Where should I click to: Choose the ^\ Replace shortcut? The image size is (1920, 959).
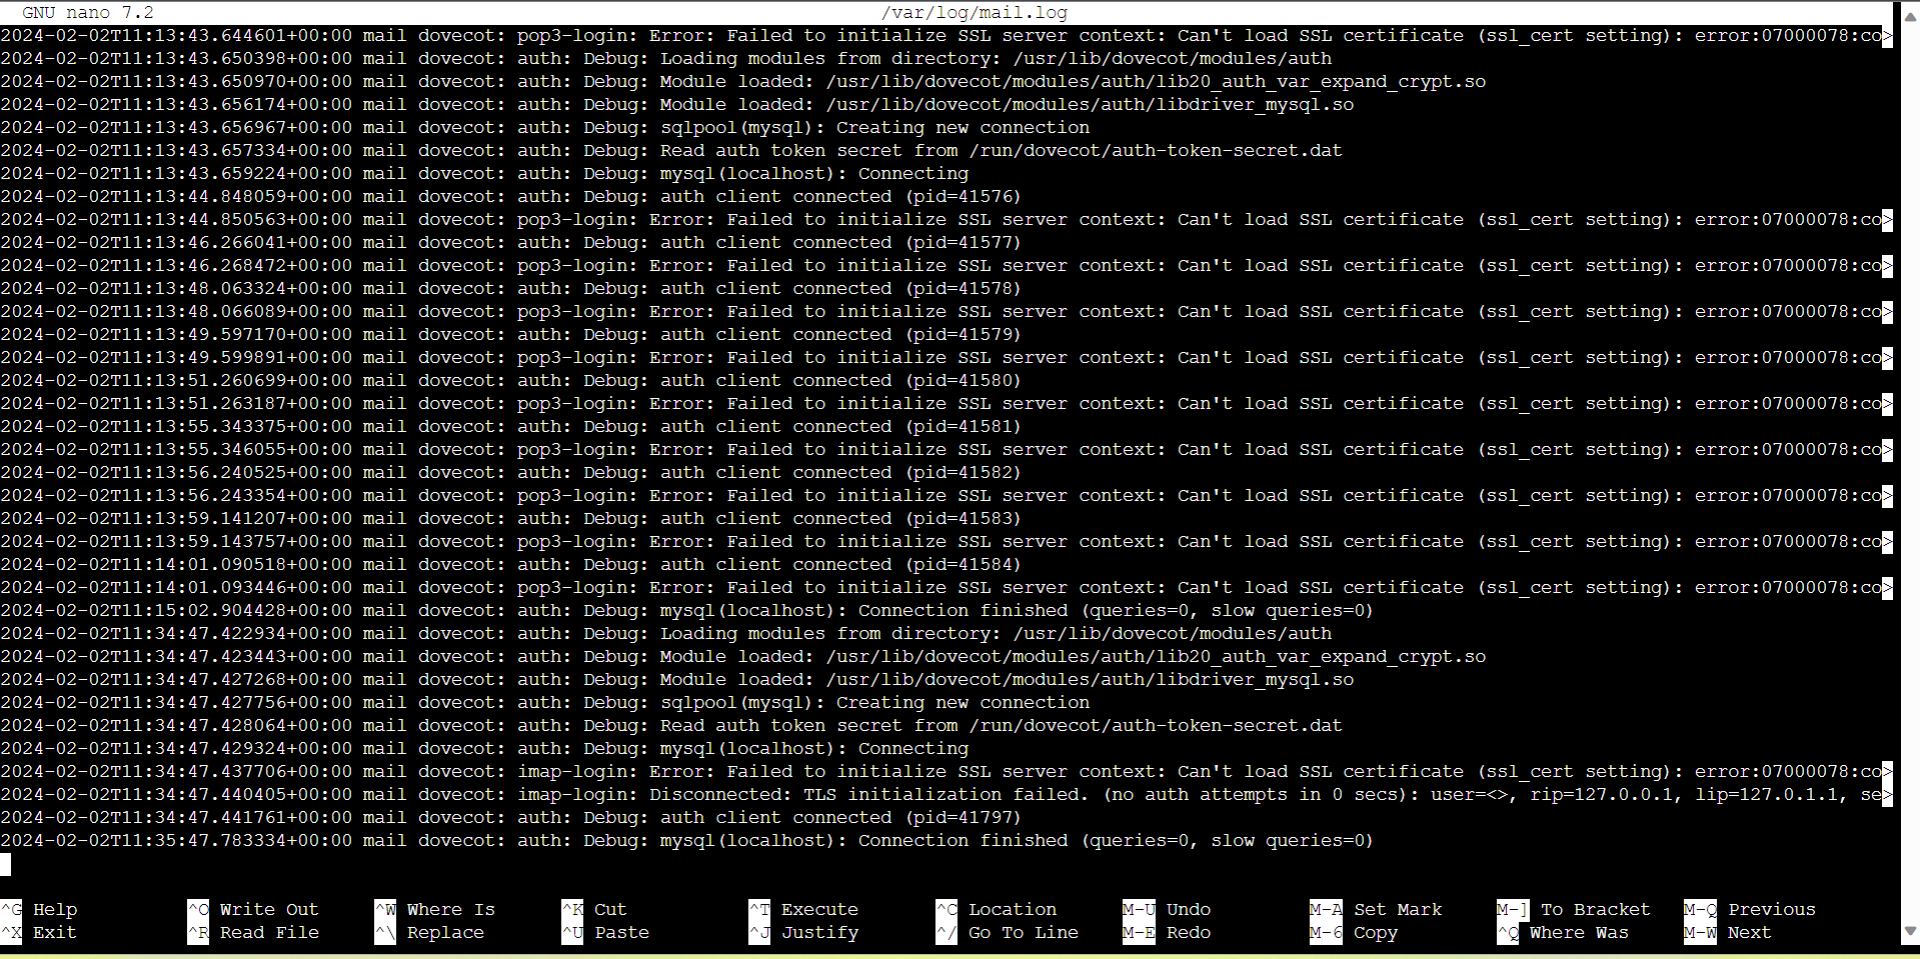tap(430, 932)
